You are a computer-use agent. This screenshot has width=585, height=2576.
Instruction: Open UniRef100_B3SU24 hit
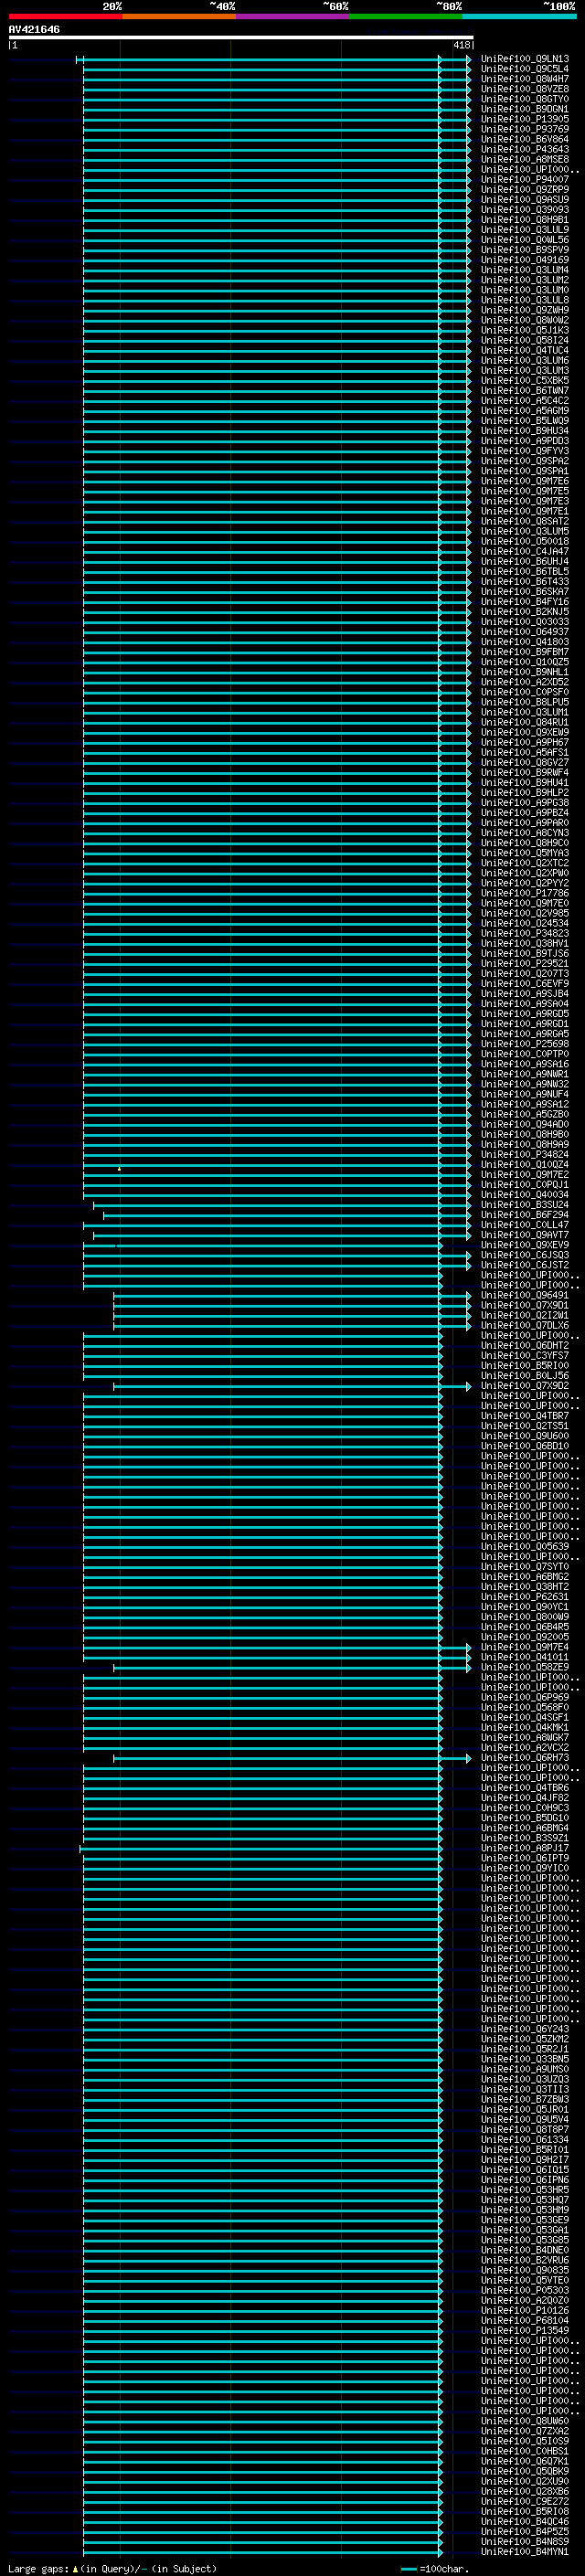(x=524, y=1205)
